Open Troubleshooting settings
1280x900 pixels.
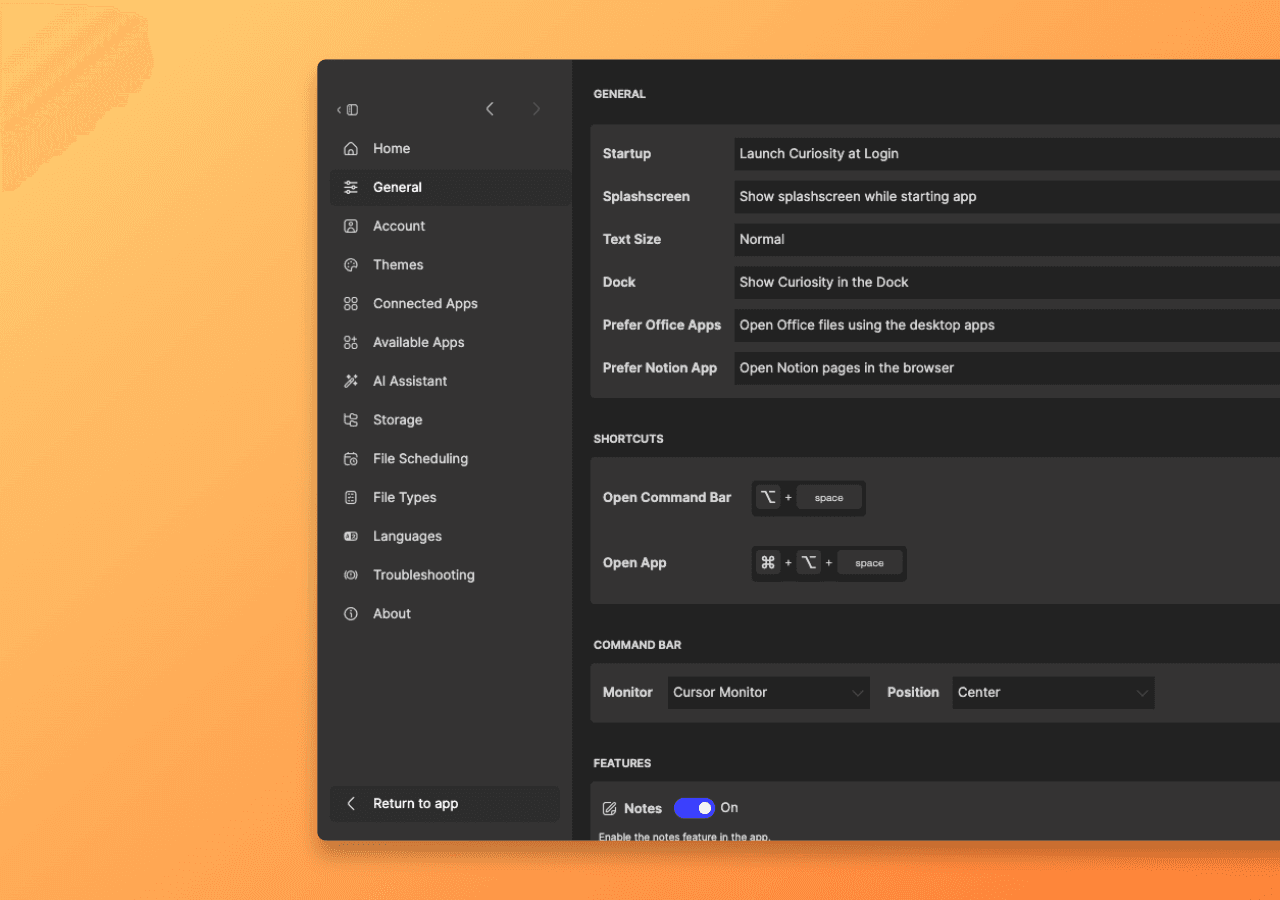click(x=450, y=575)
